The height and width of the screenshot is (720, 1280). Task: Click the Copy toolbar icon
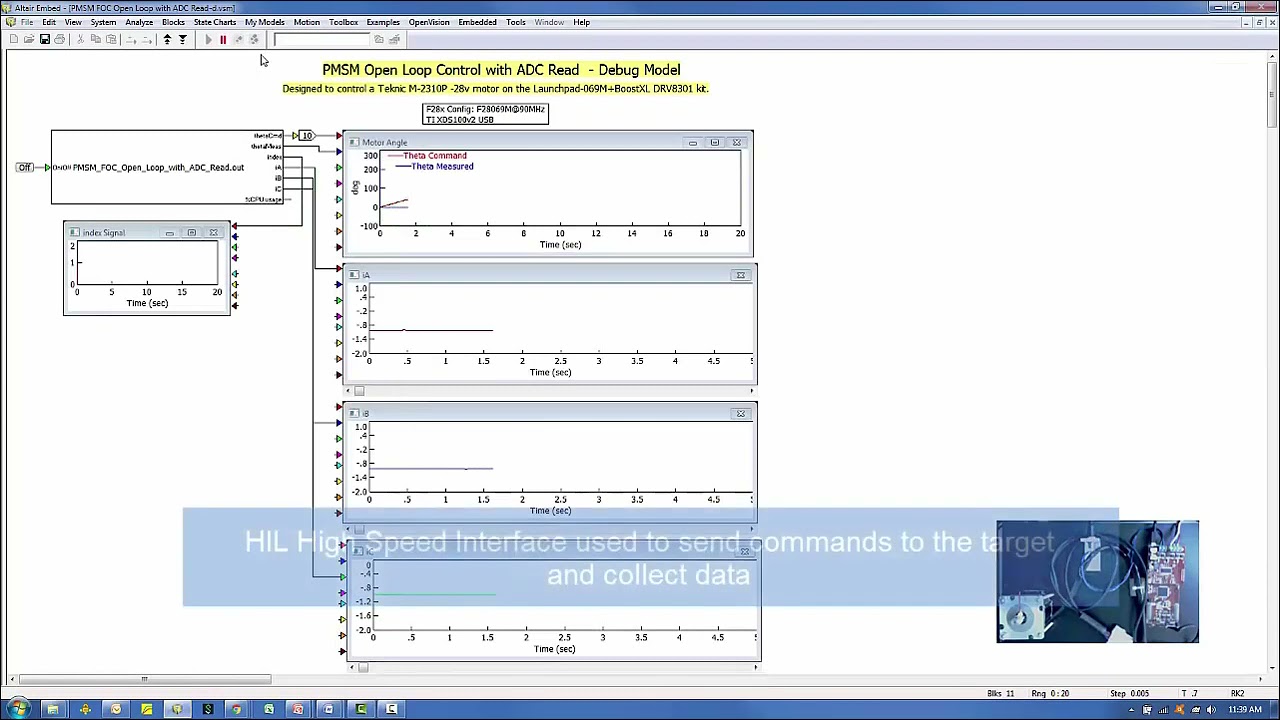[96, 39]
